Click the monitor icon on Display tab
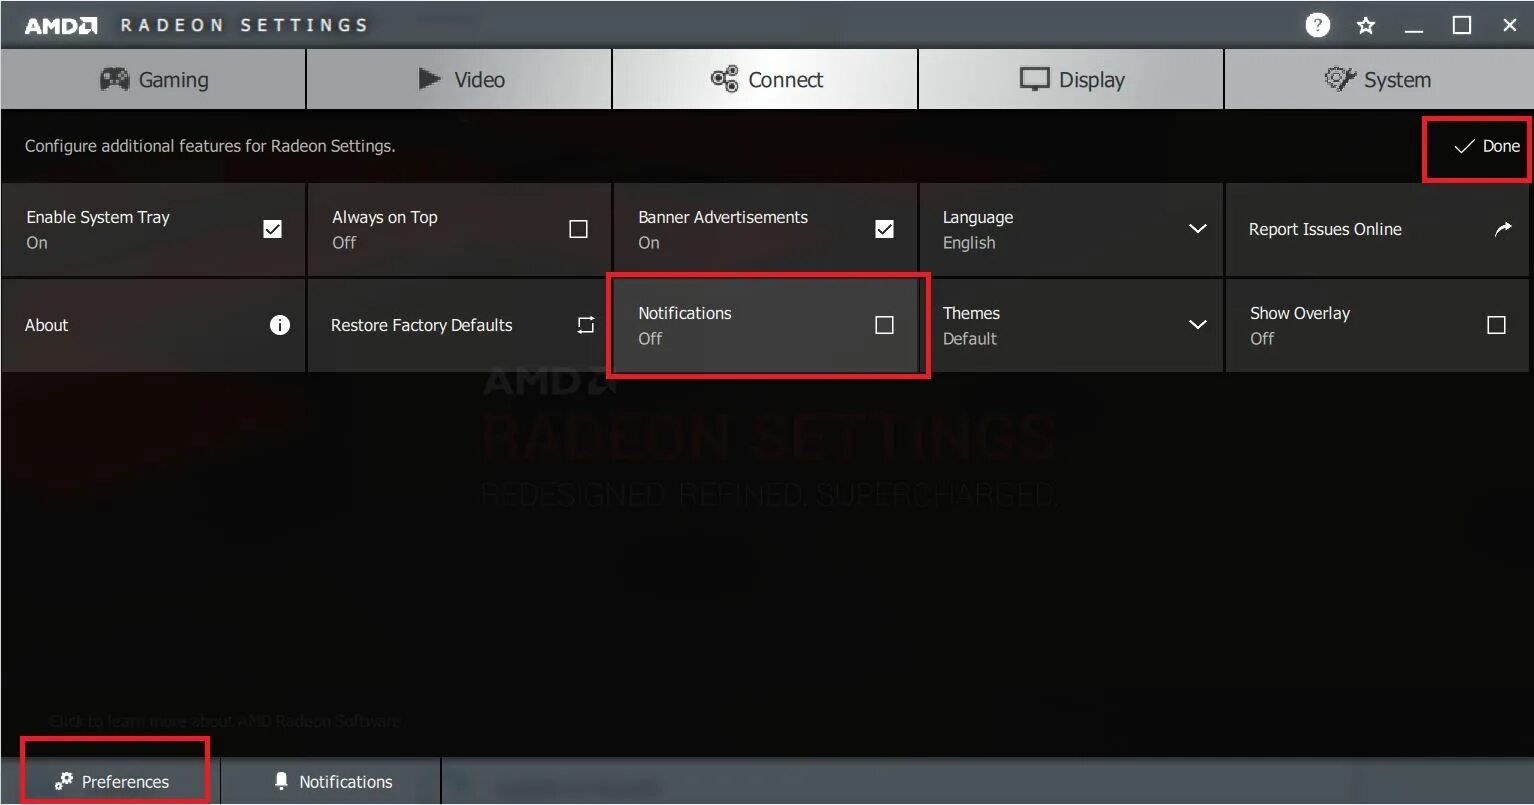Viewport: 1534px width, 805px height. 1034,79
